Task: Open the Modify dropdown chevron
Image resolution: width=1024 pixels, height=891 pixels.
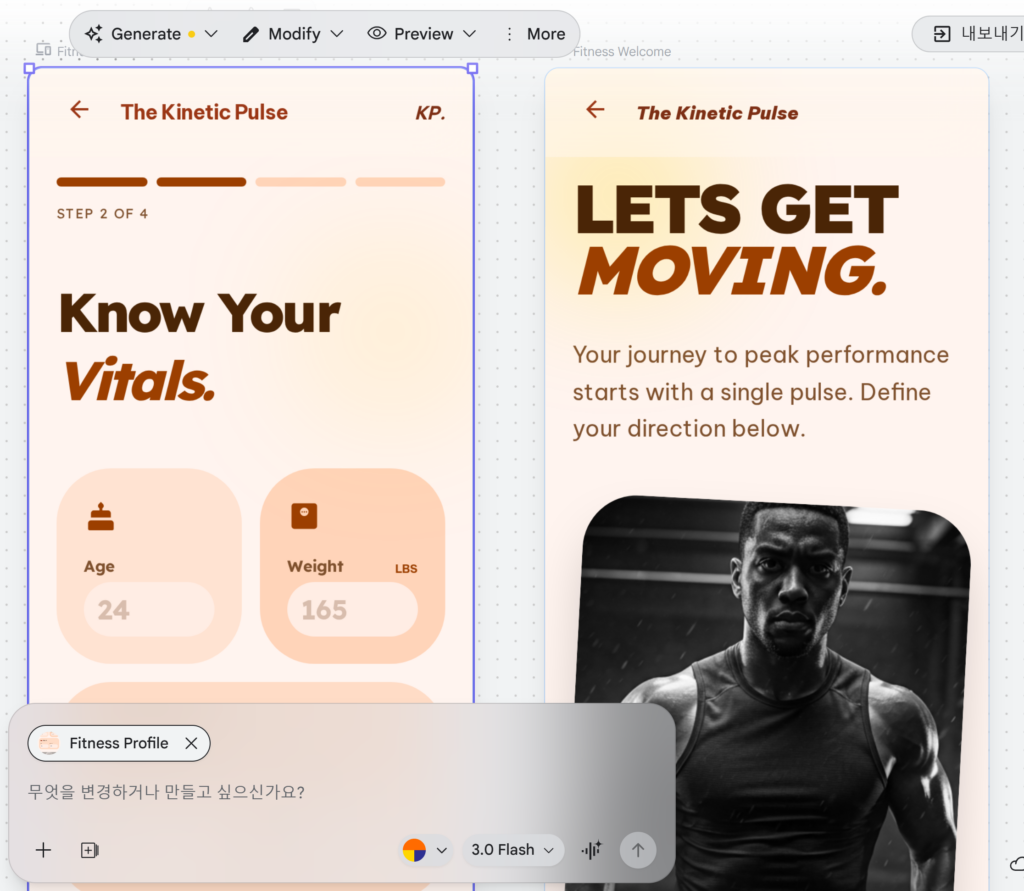Action: point(337,33)
